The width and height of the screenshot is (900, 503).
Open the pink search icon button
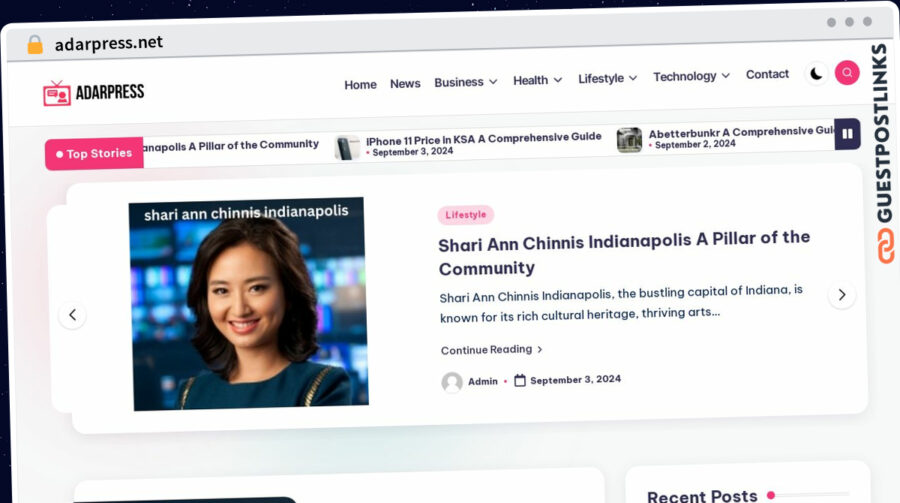tap(847, 72)
